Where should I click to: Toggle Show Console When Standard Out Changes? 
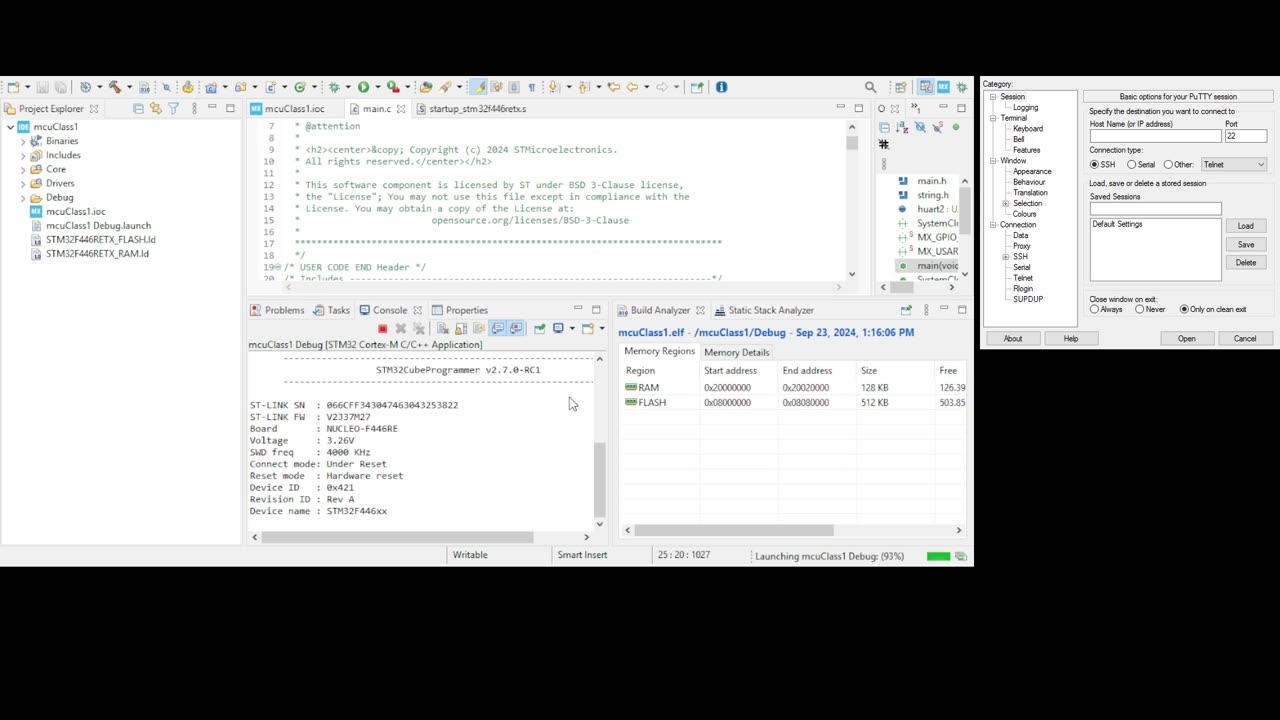499,328
